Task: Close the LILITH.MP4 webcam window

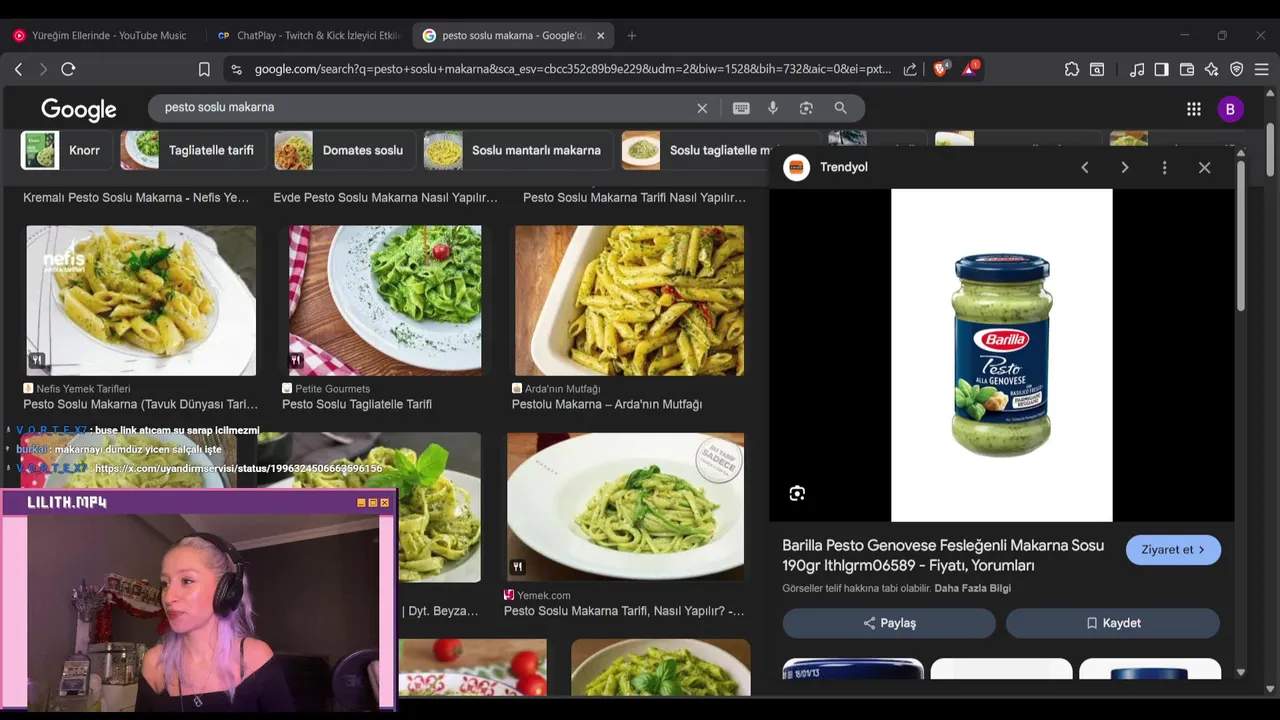Action: [x=384, y=503]
